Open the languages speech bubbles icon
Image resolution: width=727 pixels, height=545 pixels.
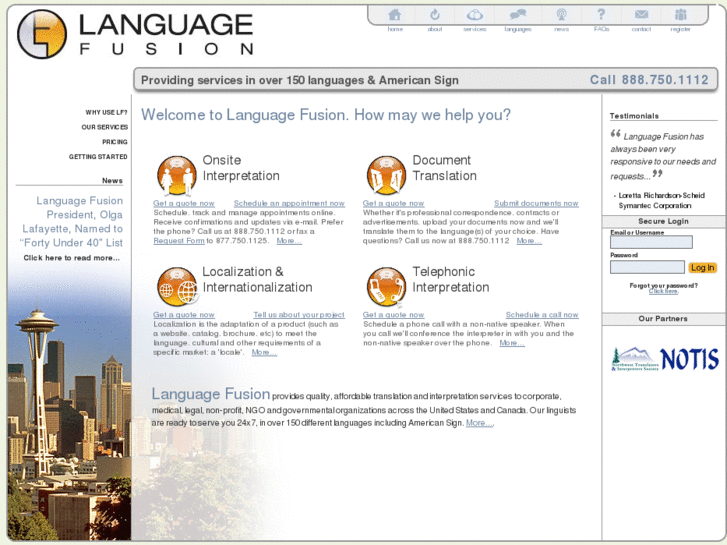(x=518, y=15)
